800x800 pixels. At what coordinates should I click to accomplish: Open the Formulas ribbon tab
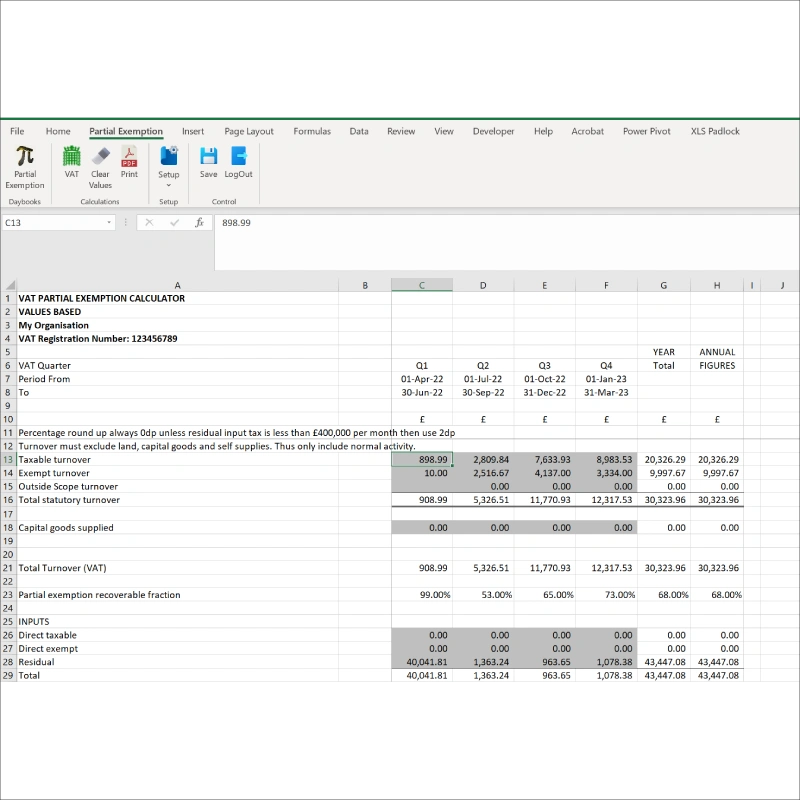312,131
